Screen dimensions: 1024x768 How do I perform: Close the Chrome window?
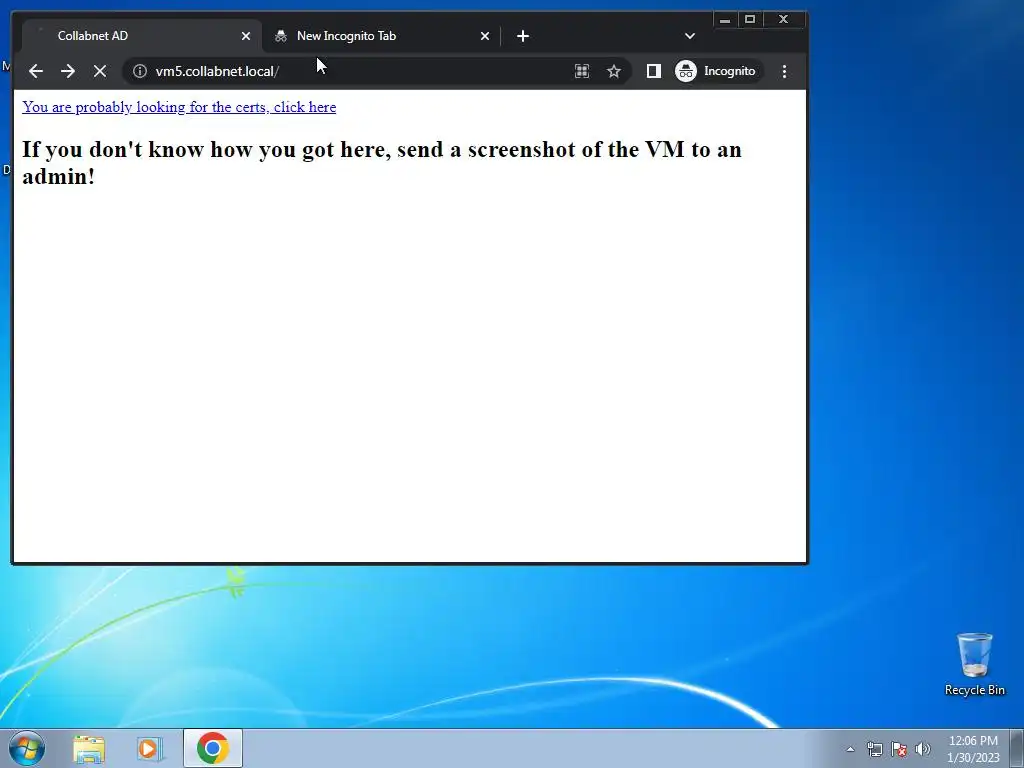[x=784, y=20]
